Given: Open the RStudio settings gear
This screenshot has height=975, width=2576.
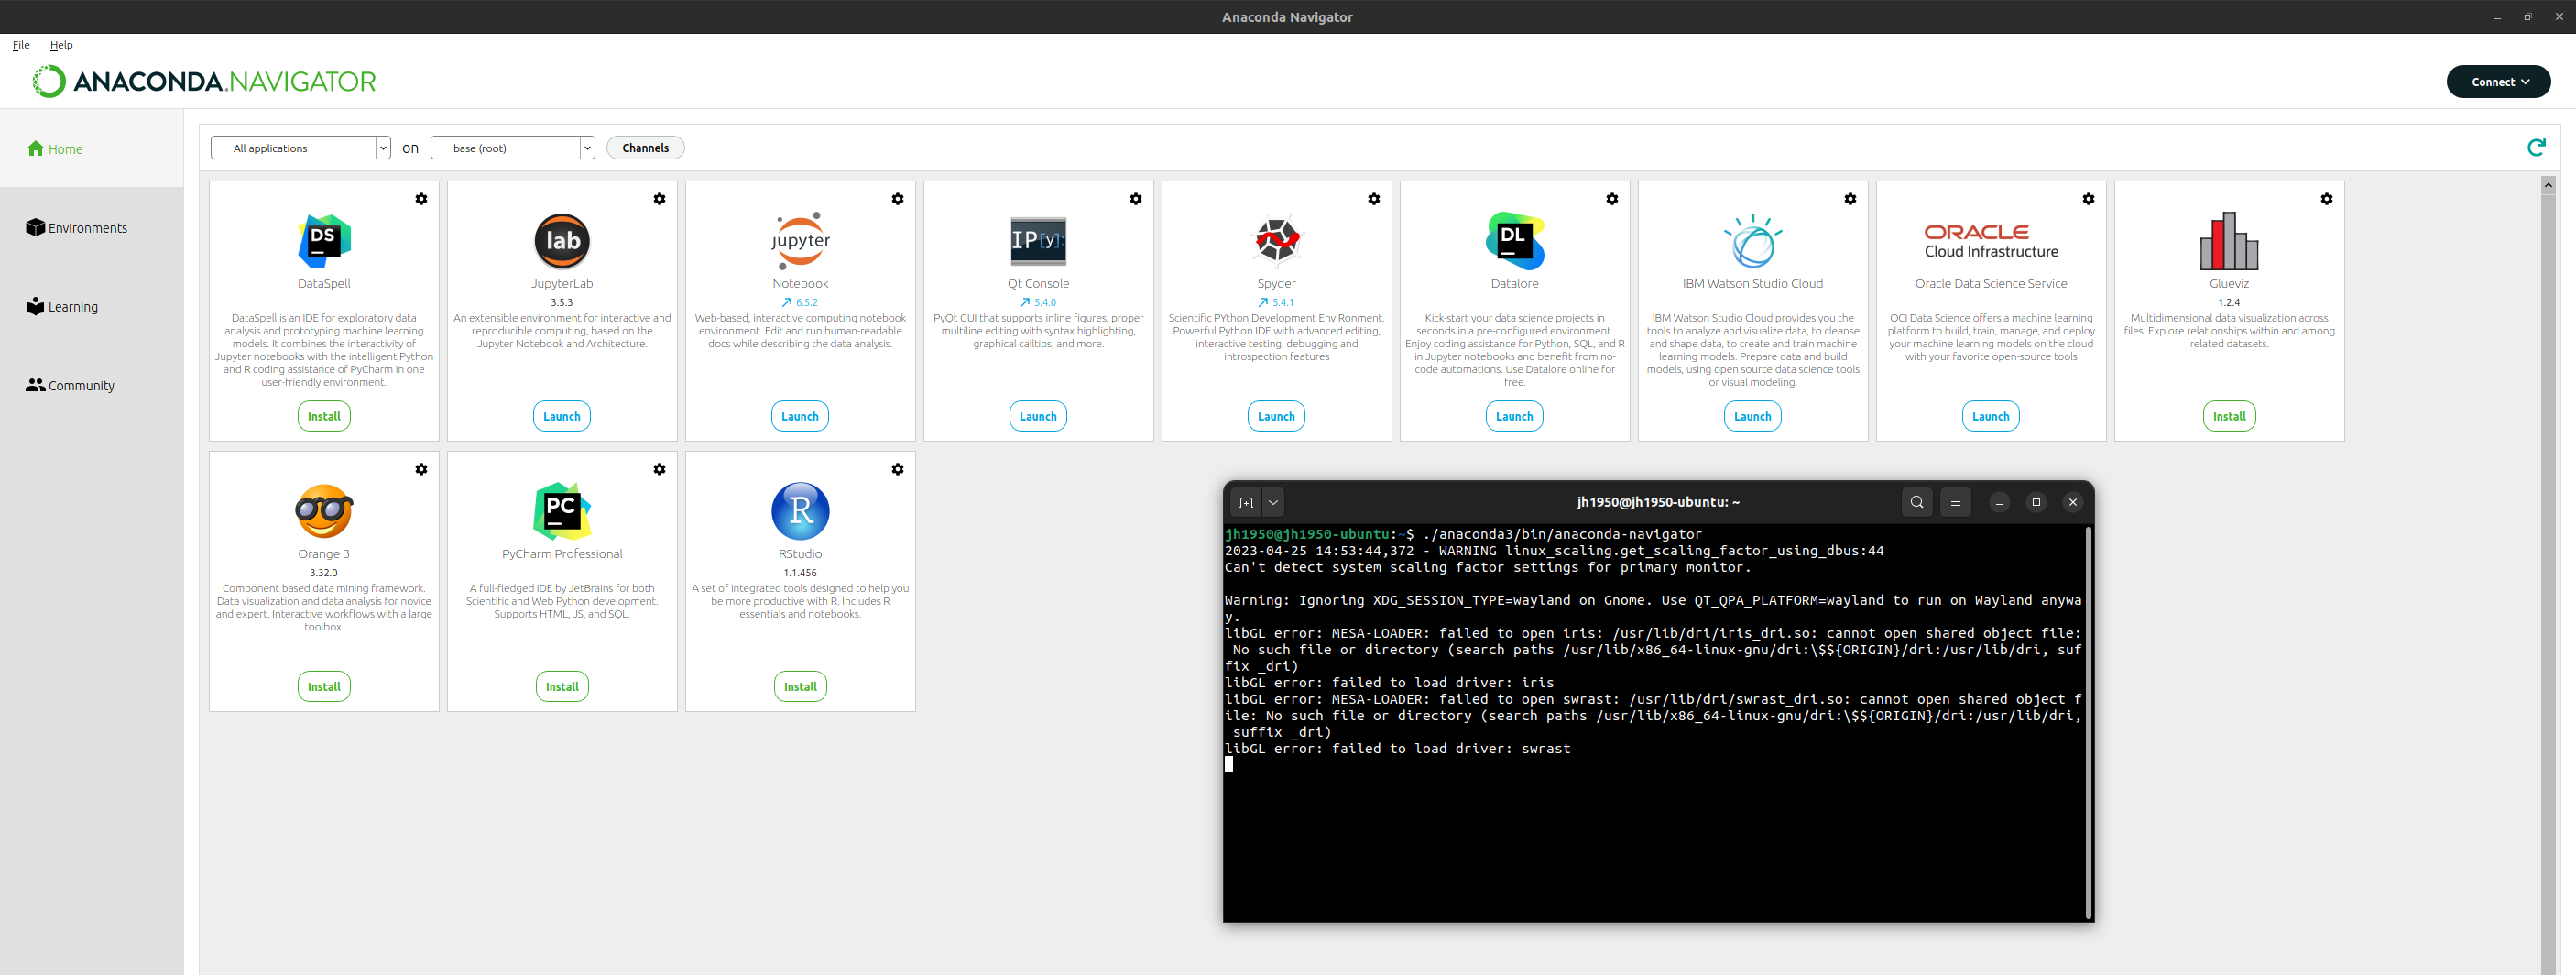Looking at the screenshot, I should click(897, 469).
